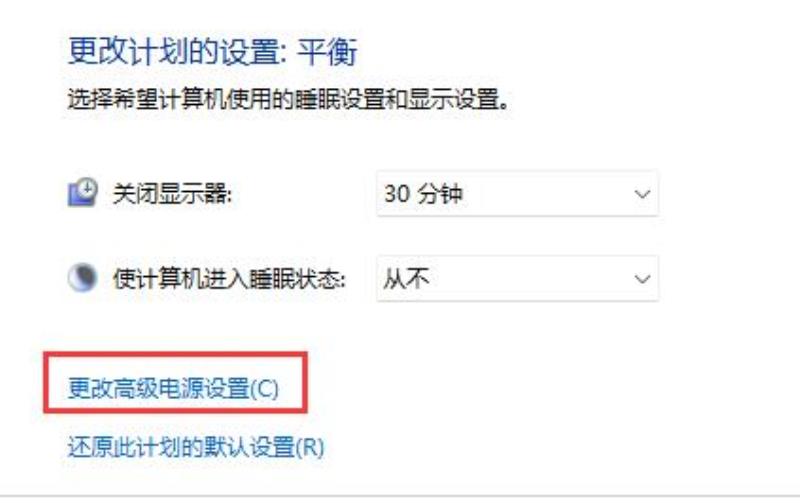Click the 关闭显示器 label text
800x503 pixels.
[x=172, y=194]
